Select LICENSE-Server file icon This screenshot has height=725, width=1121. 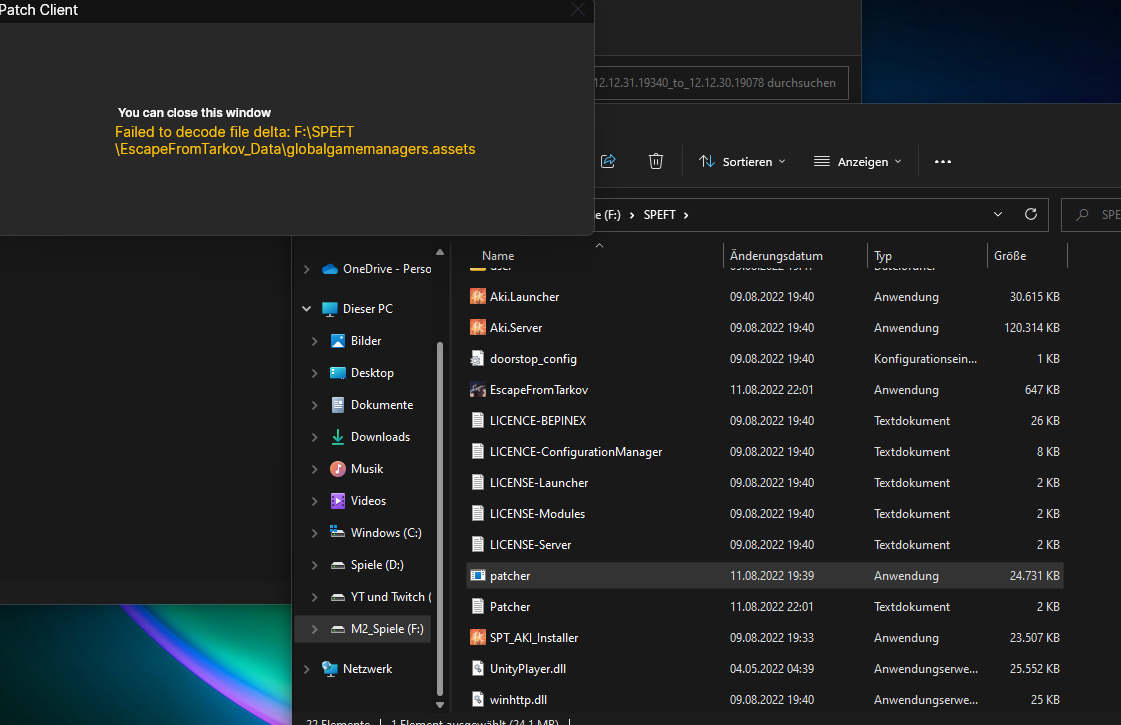[x=478, y=544]
